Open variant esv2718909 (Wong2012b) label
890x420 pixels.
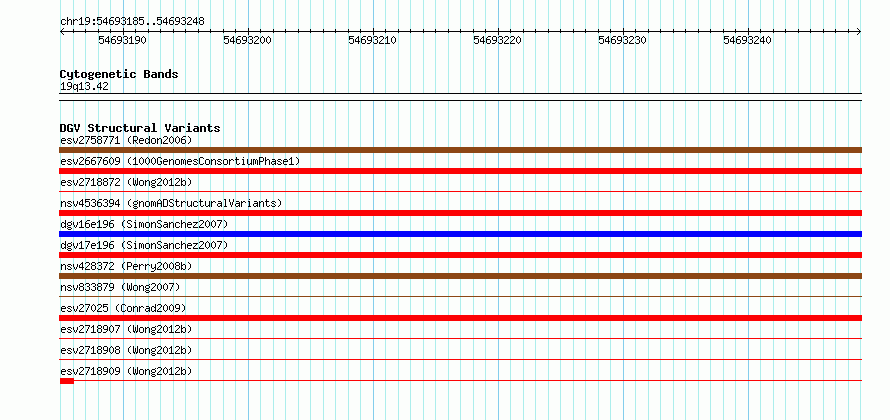pos(126,371)
